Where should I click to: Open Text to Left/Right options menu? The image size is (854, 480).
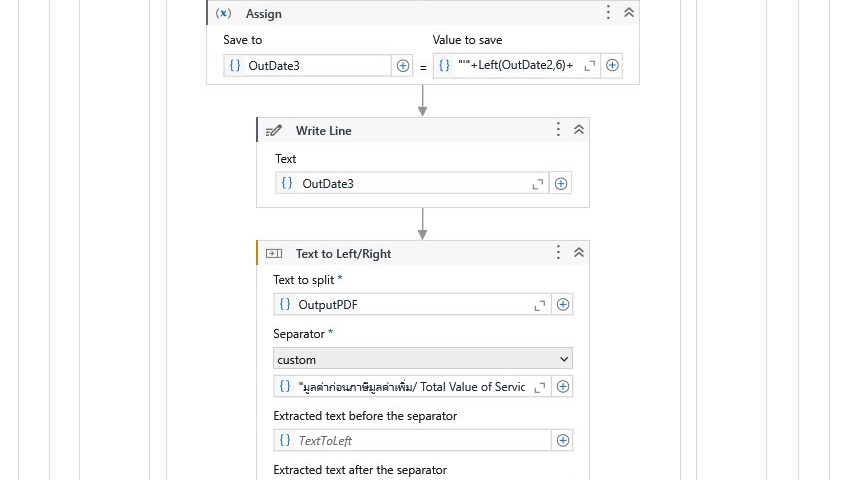[x=558, y=253]
